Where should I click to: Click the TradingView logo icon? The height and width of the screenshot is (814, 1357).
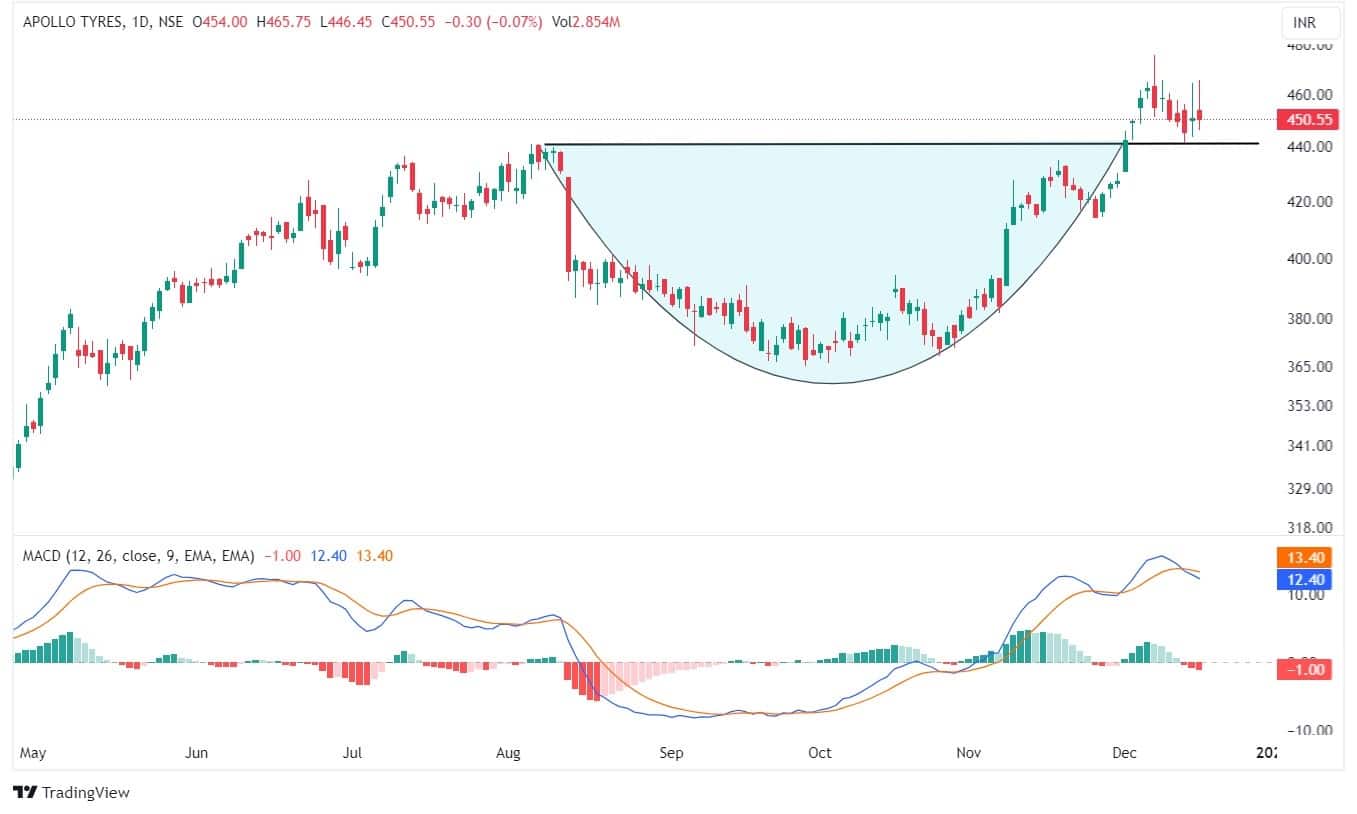25,792
